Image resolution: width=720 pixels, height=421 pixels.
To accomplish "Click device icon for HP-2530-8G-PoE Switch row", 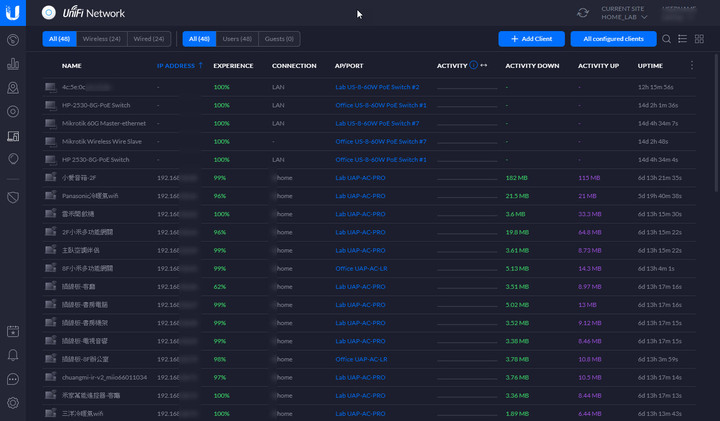I will [51, 105].
